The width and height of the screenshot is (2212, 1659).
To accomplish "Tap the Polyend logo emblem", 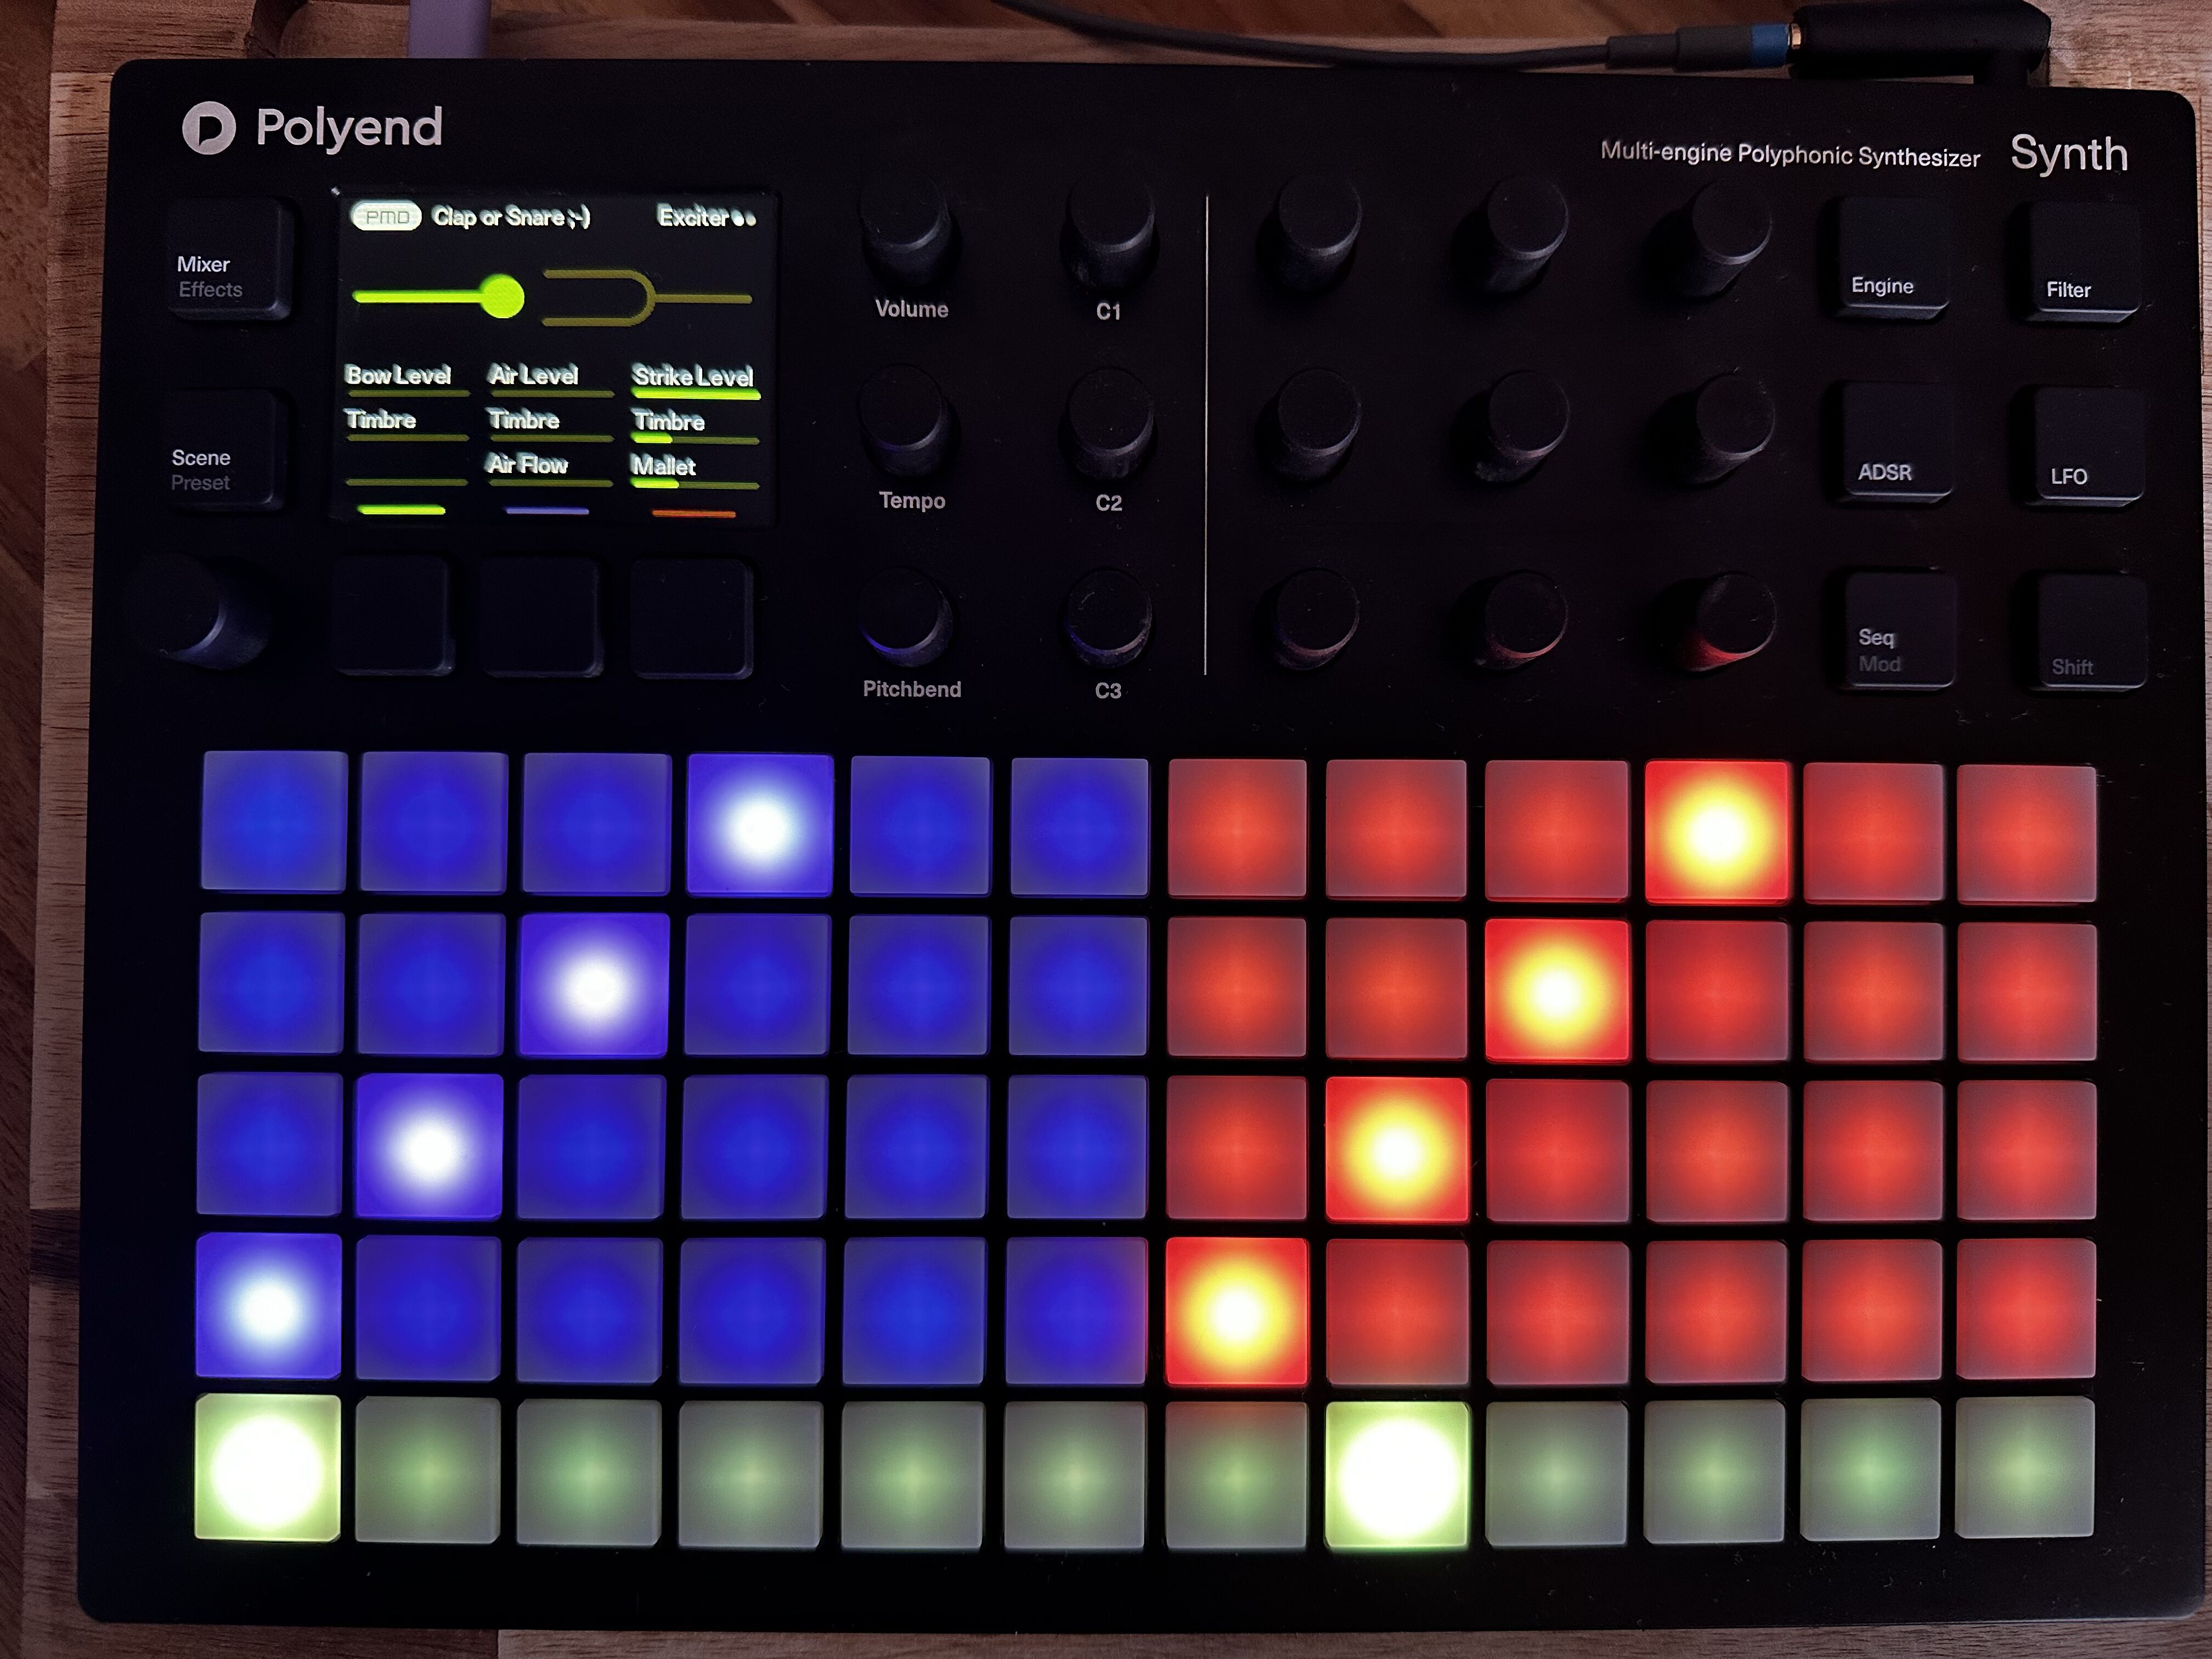I will tap(208, 129).
